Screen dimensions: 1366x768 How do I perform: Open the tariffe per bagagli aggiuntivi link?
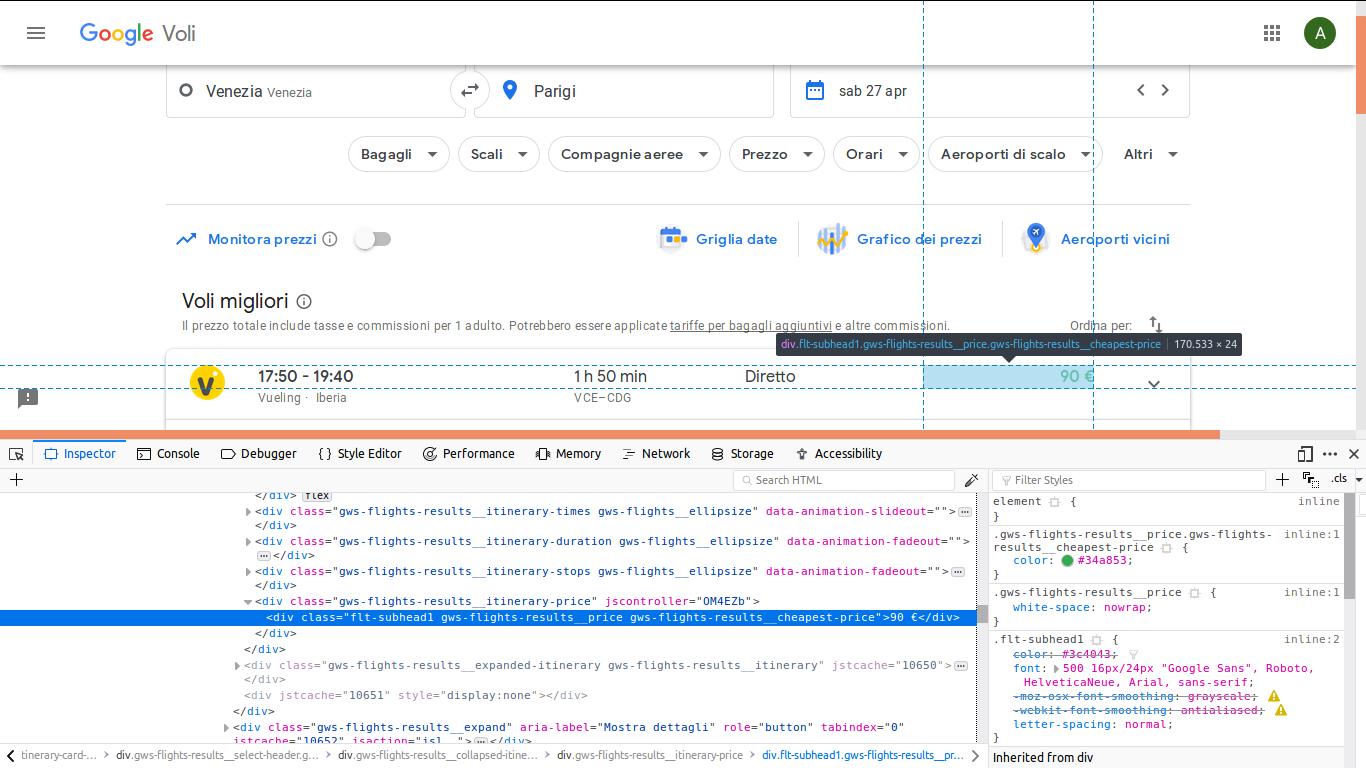coord(750,326)
